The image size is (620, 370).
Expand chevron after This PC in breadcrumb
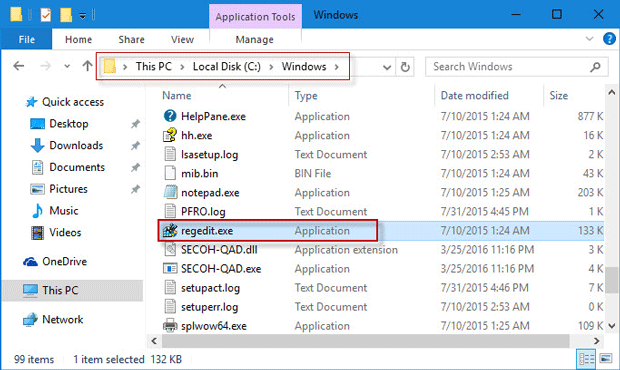pos(182,67)
